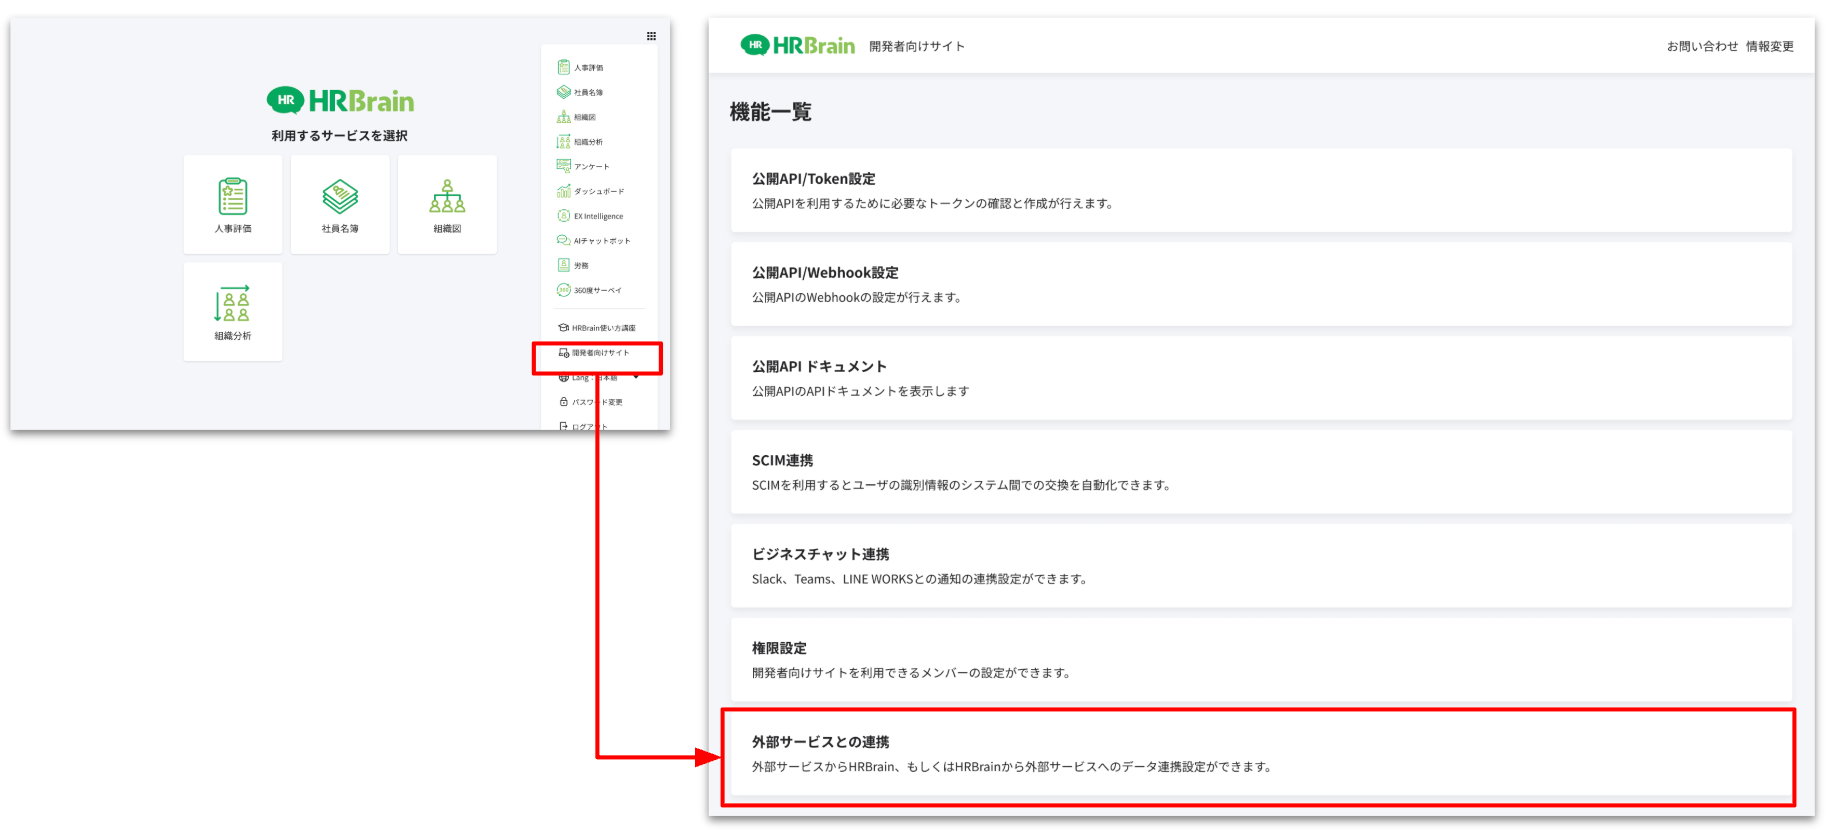Click the 組織図 service tile icon

point(447,196)
